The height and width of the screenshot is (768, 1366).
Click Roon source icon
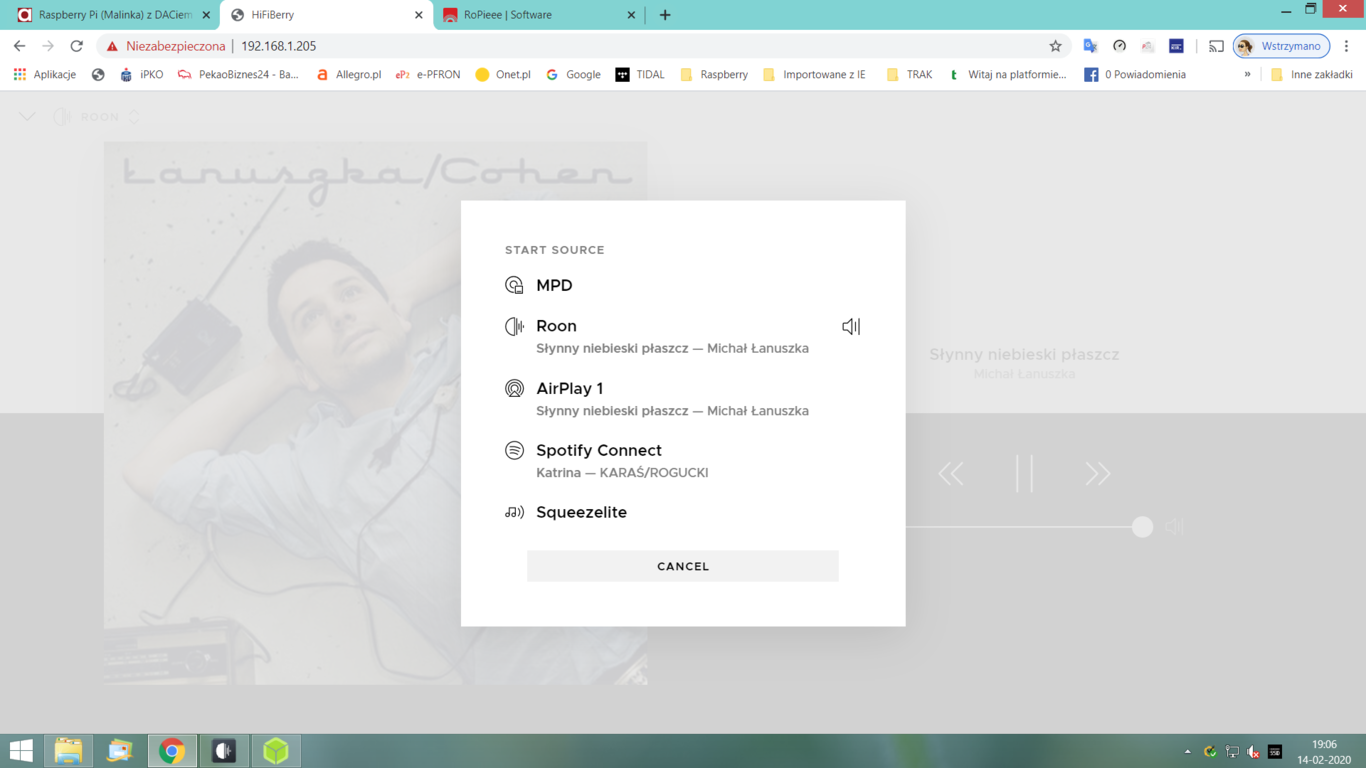514,326
